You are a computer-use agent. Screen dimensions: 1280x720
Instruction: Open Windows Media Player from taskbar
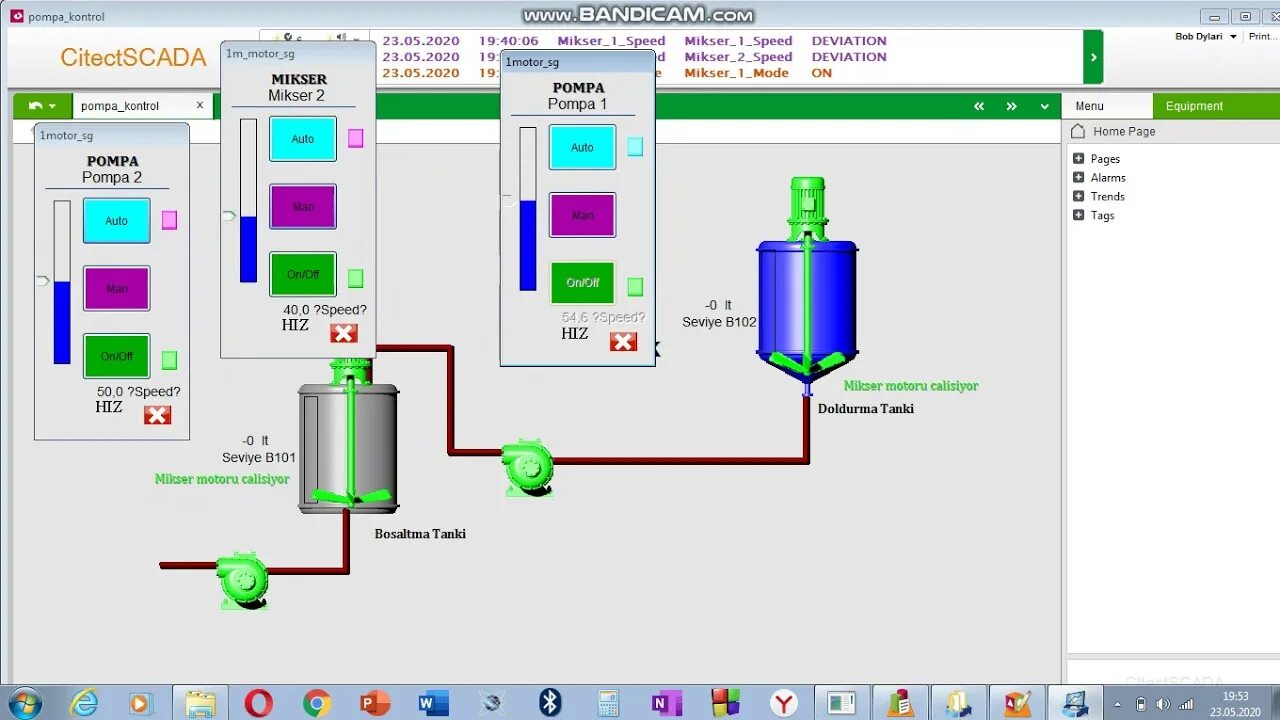pyautogui.click(x=142, y=703)
